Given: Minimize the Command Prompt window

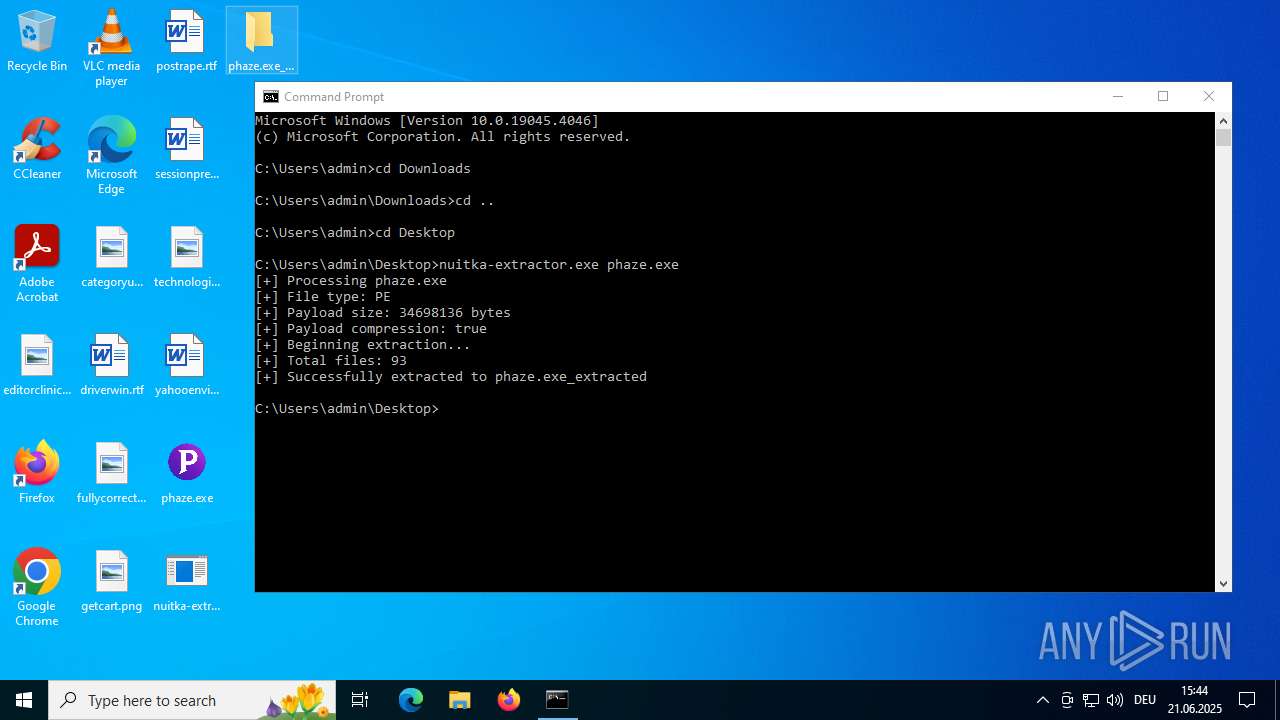Looking at the screenshot, I should 1118,96.
